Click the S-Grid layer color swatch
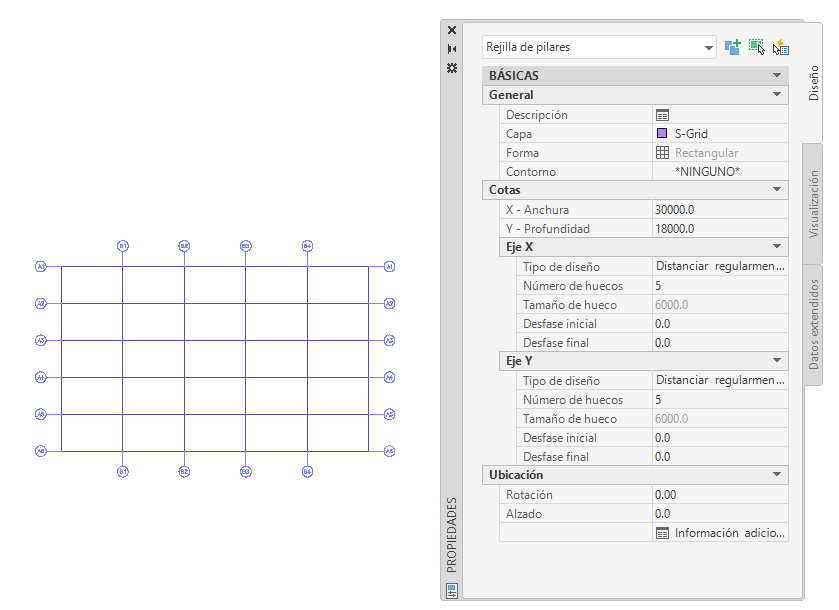Image resolution: width=839 pixels, height=610 pixels. coord(662,134)
